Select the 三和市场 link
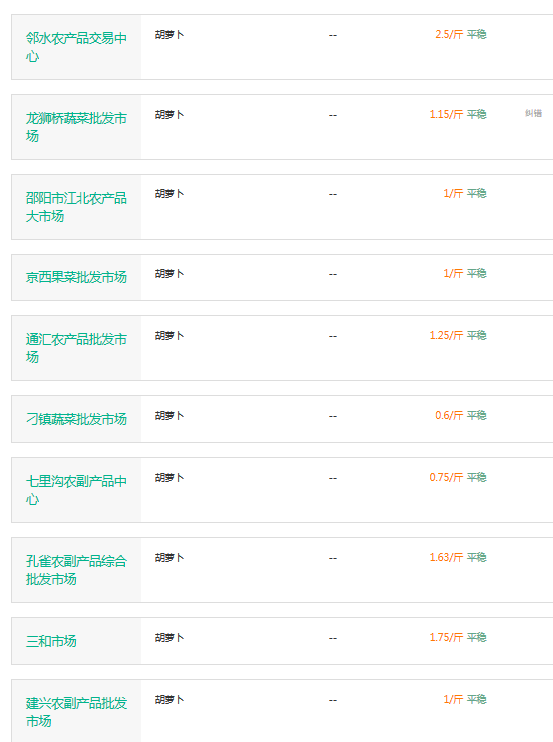The width and height of the screenshot is (553, 742). (51, 641)
